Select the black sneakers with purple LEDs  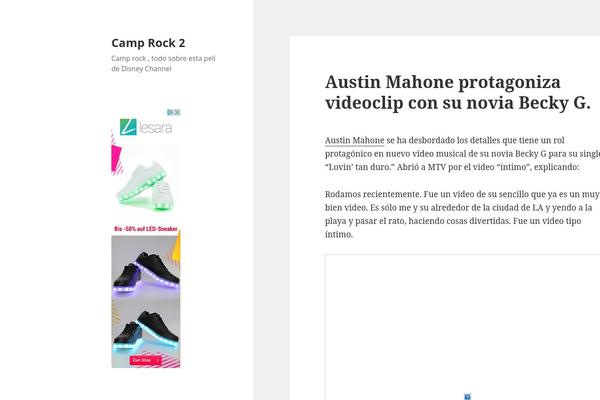[x=146, y=274]
